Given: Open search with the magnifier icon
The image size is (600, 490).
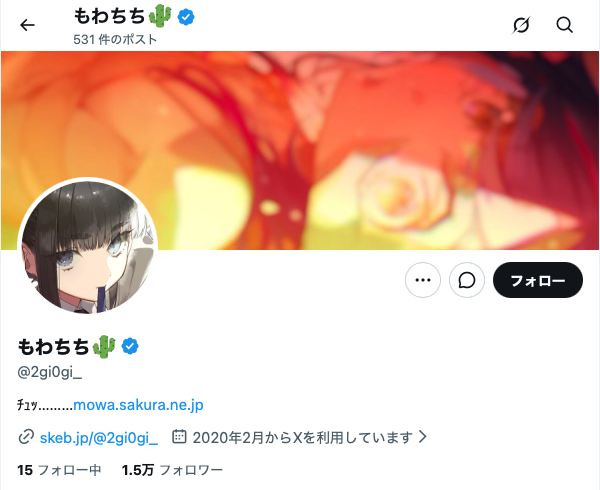Looking at the screenshot, I should (564, 25).
